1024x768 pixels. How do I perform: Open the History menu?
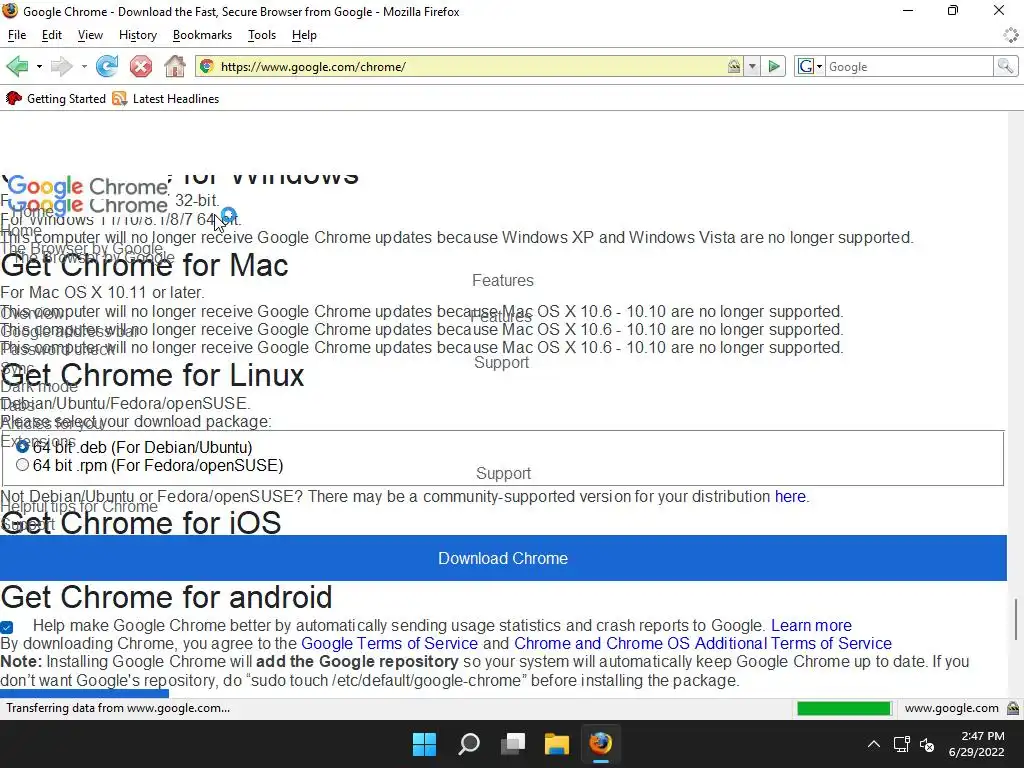click(x=138, y=35)
